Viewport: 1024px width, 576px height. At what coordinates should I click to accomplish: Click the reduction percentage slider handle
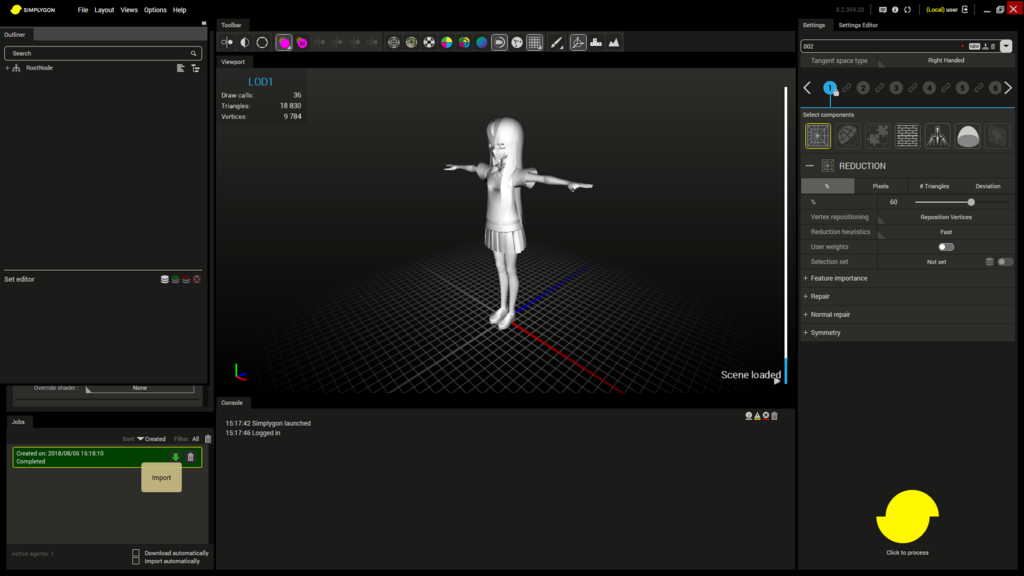coord(971,202)
